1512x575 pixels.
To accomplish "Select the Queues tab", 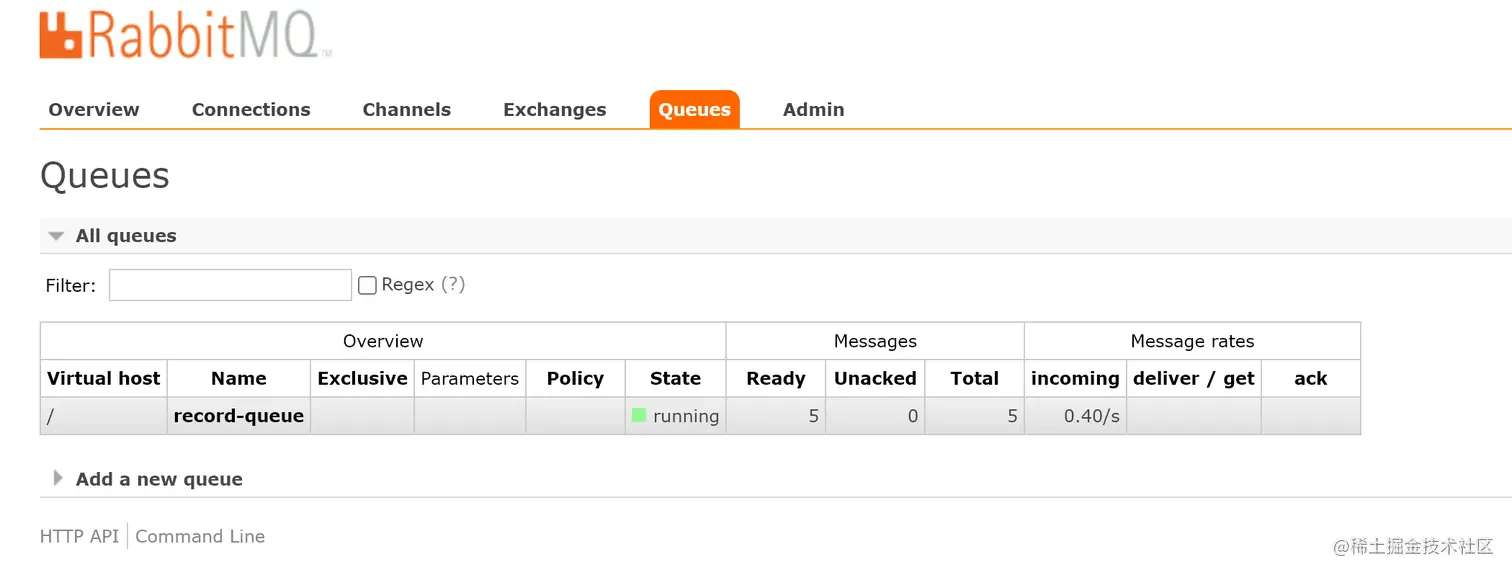I will (694, 110).
